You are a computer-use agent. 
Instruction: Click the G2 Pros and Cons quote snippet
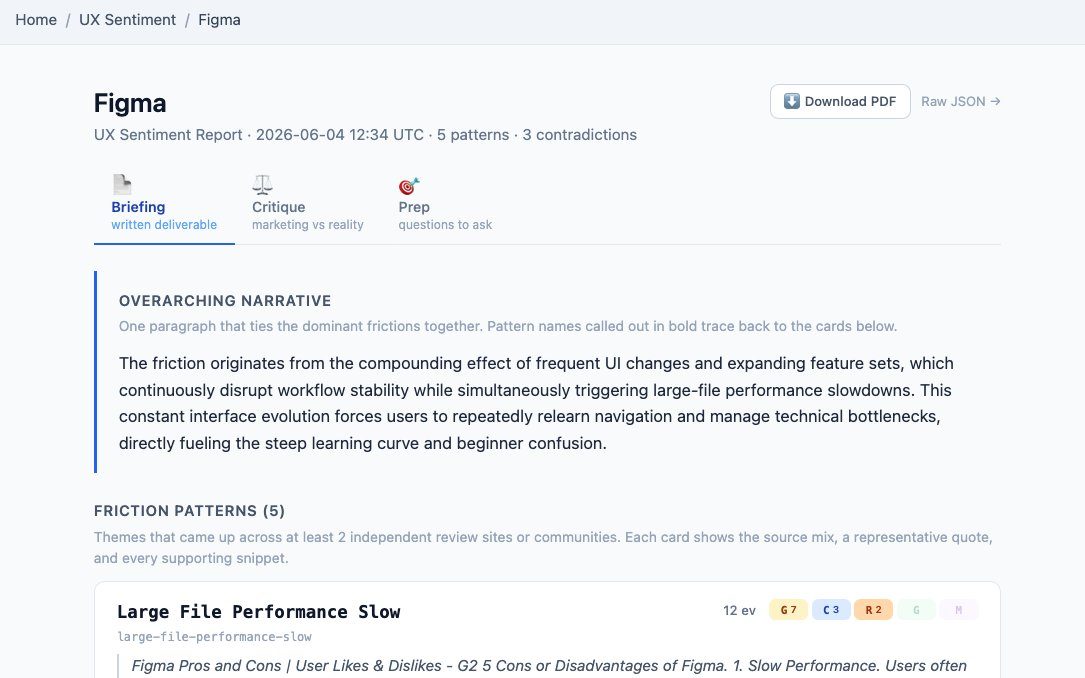pos(549,666)
